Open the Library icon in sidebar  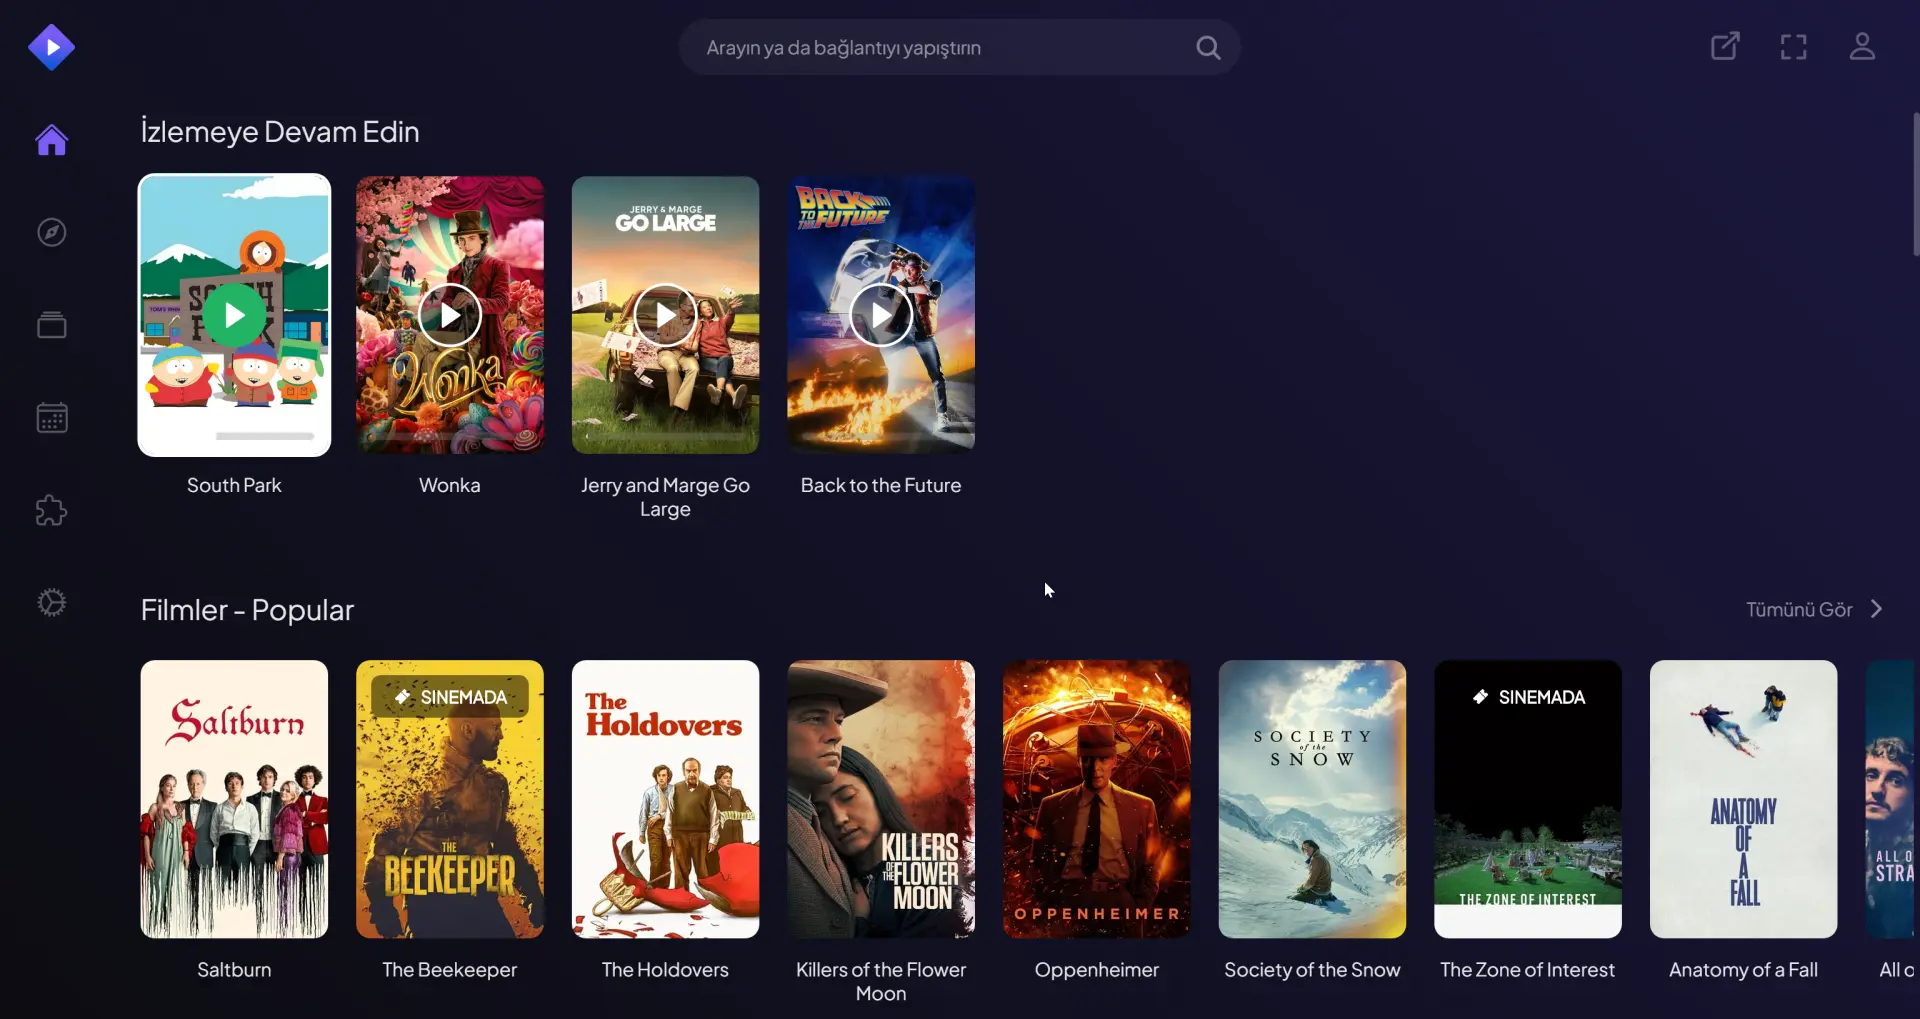click(52, 325)
